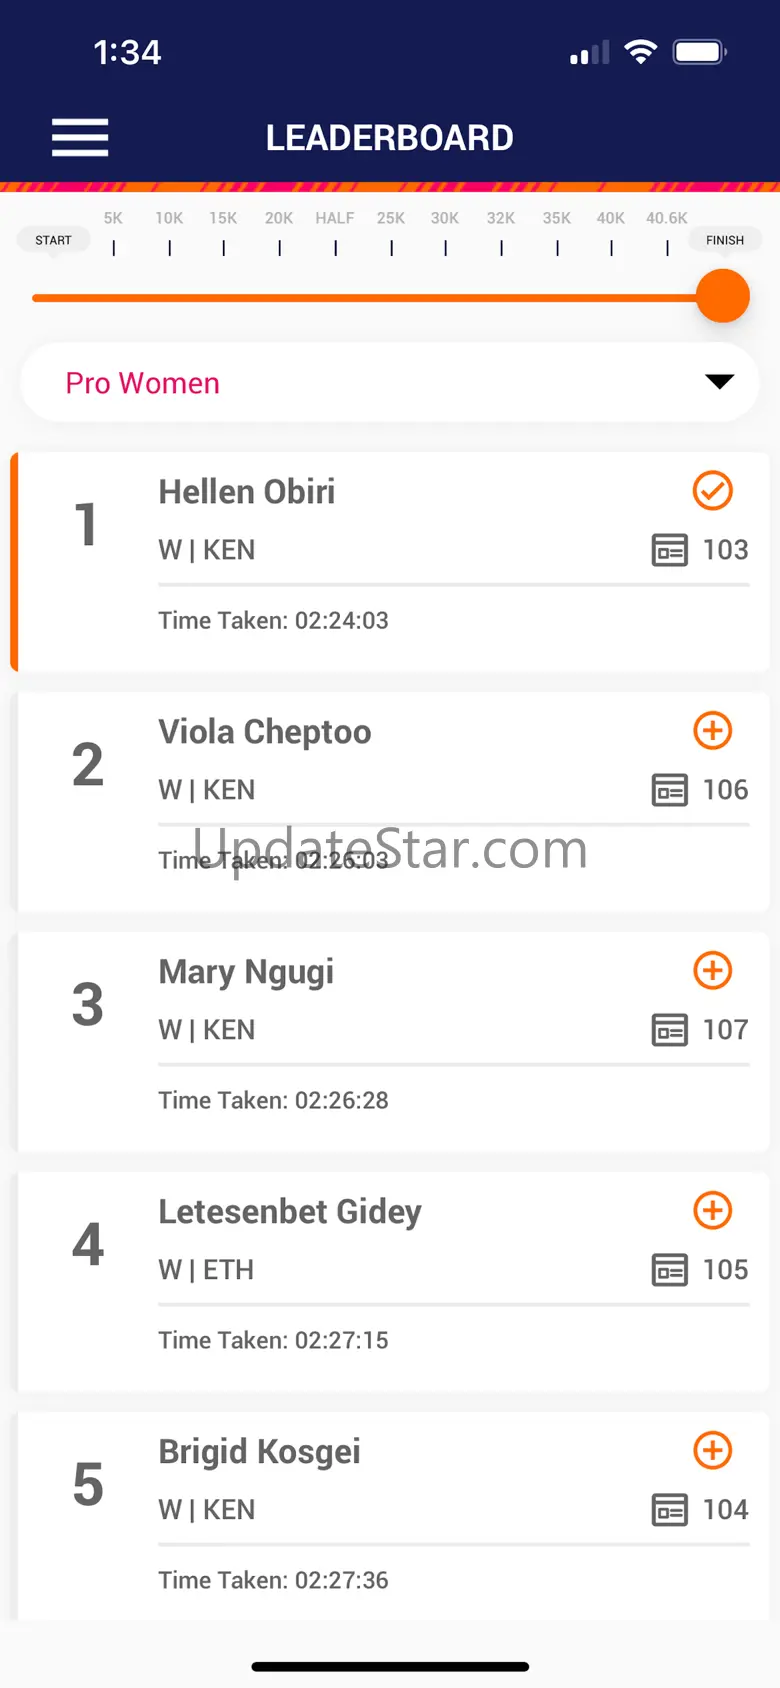Screen dimensions: 780x1688
Task: Open the hamburger navigation menu
Action: (80, 137)
